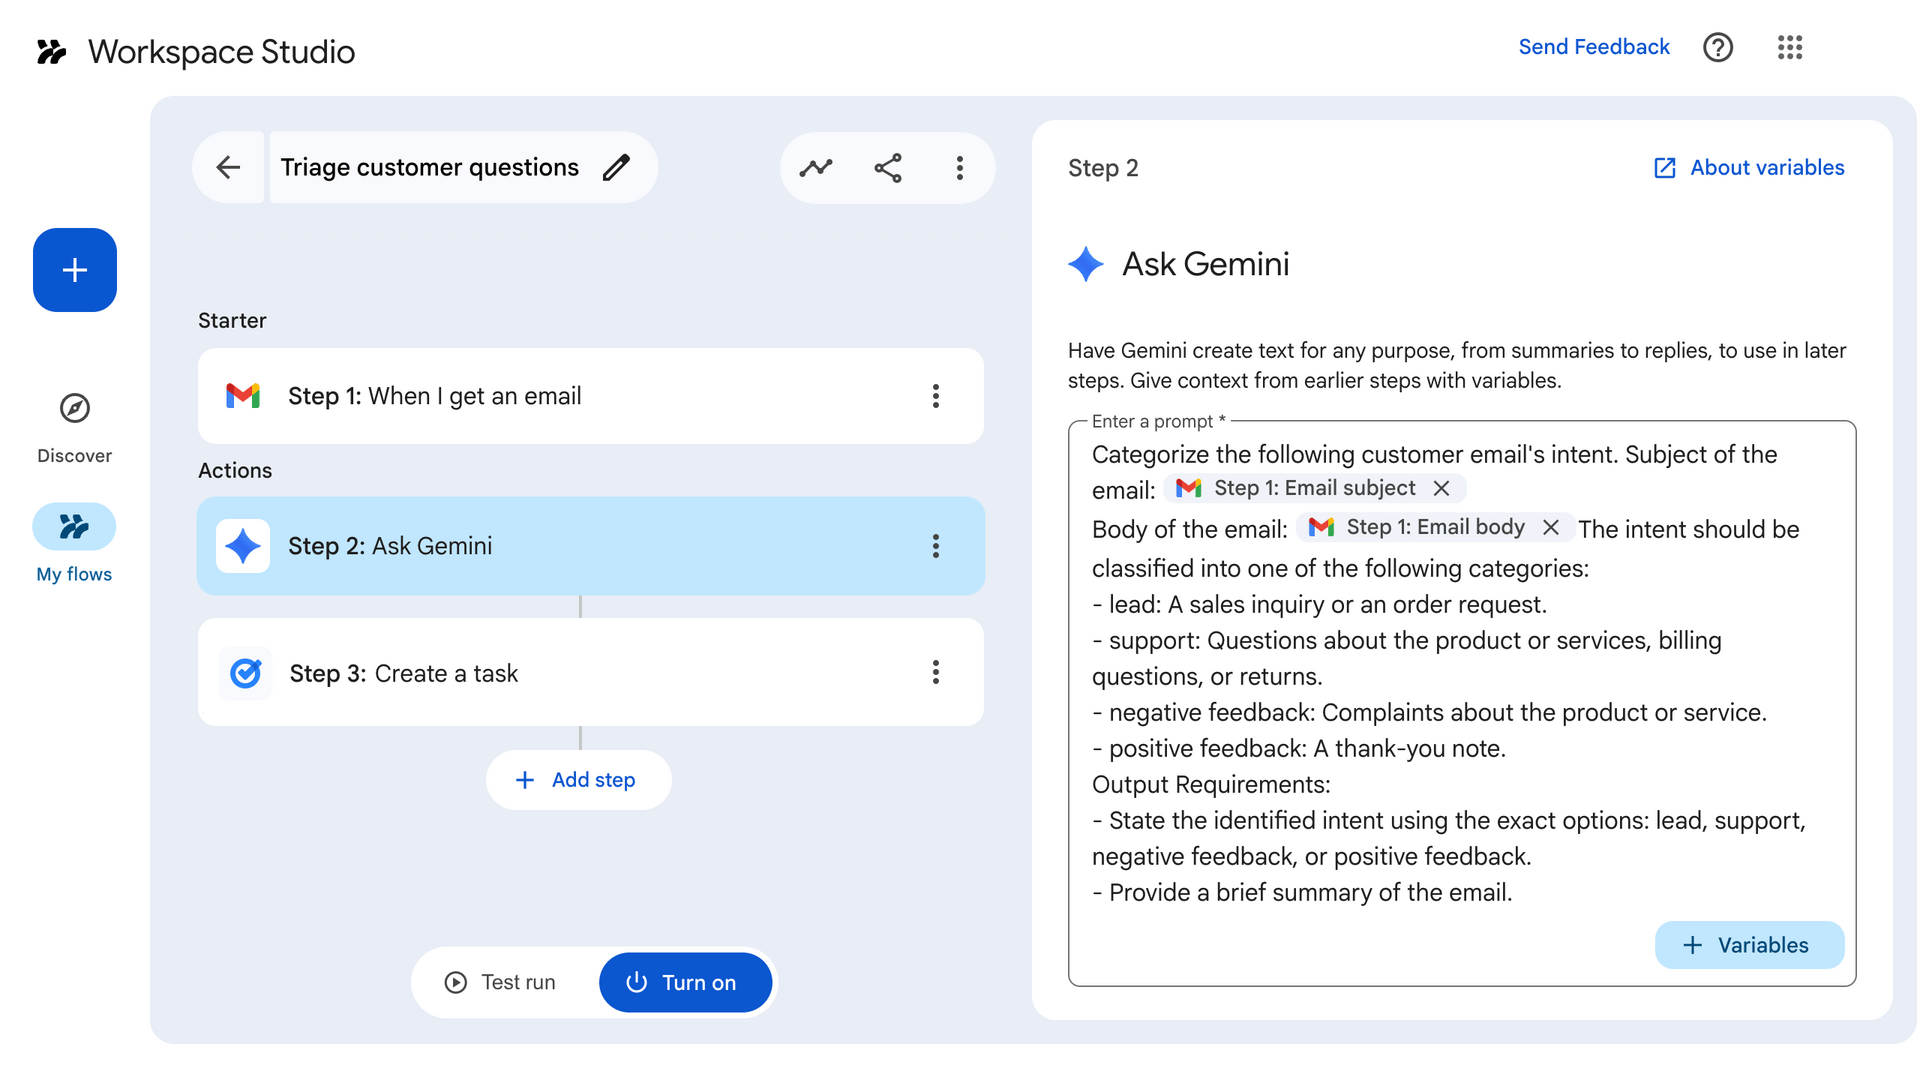This screenshot has height=1080, width=1920.
Task: Open the flow overflow menu in the toolbar
Action: point(959,167)
